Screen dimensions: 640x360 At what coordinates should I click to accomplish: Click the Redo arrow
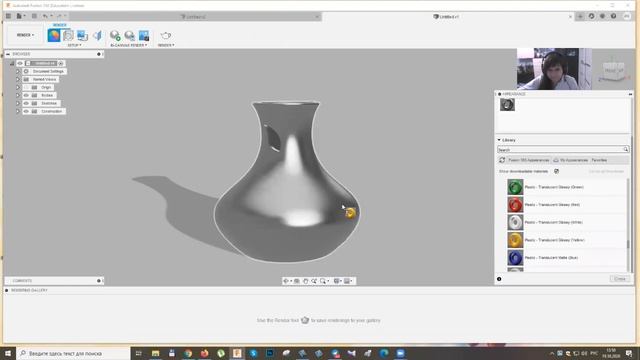[x=60, y=16]
